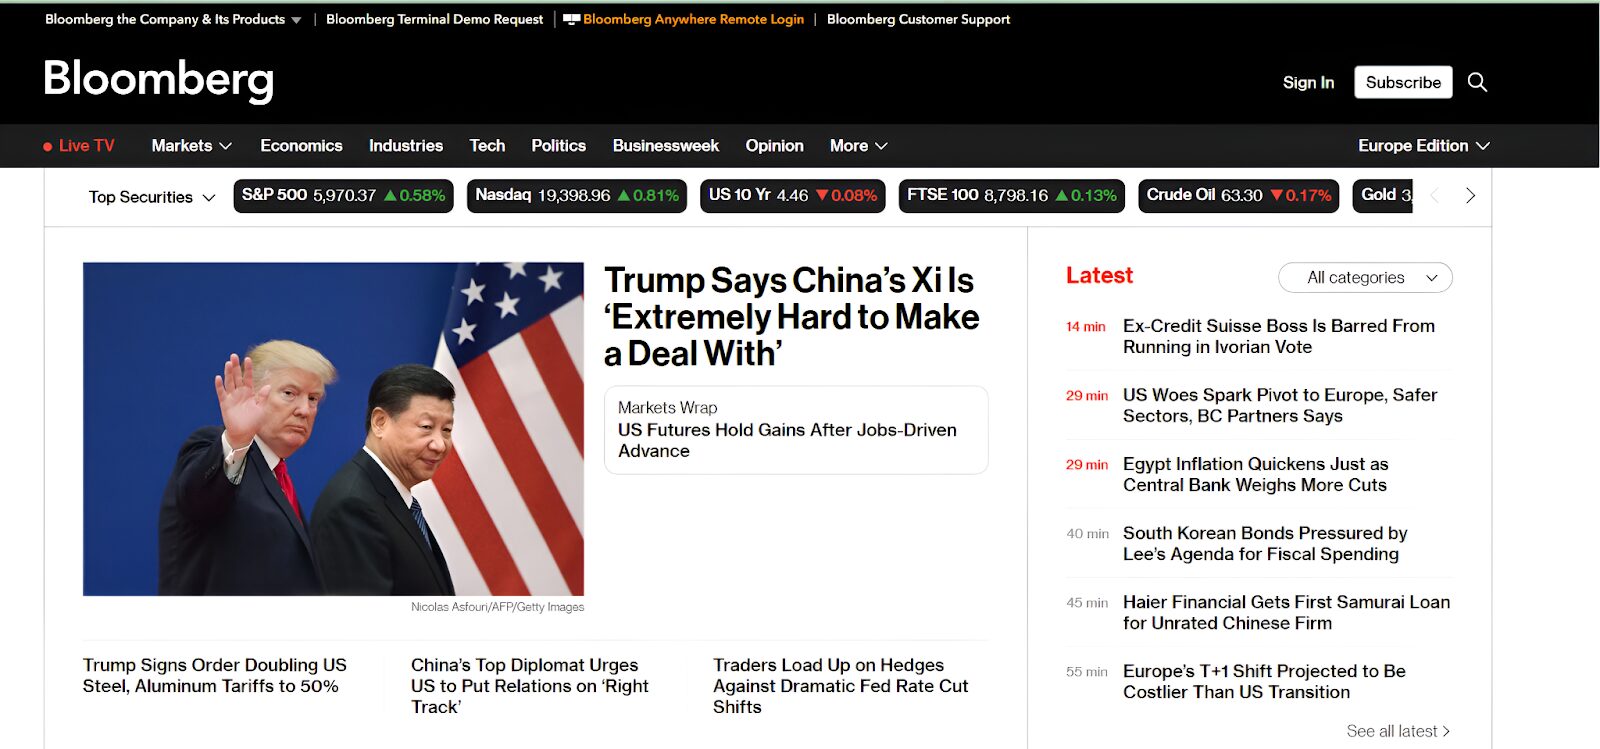Open the Markets navigation menu
This screenshot has width=1600, height=749.
coord(191,146)
